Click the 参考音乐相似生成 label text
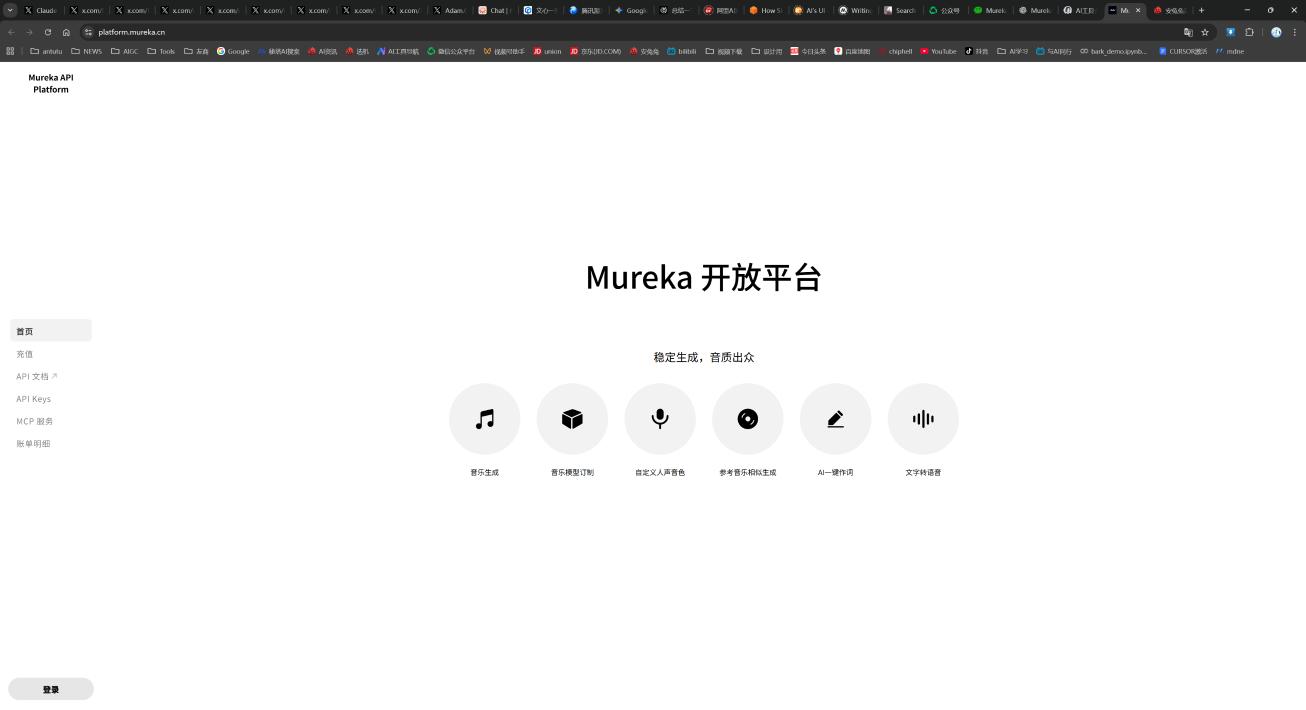1306x710 pixels. coord(748,472)
